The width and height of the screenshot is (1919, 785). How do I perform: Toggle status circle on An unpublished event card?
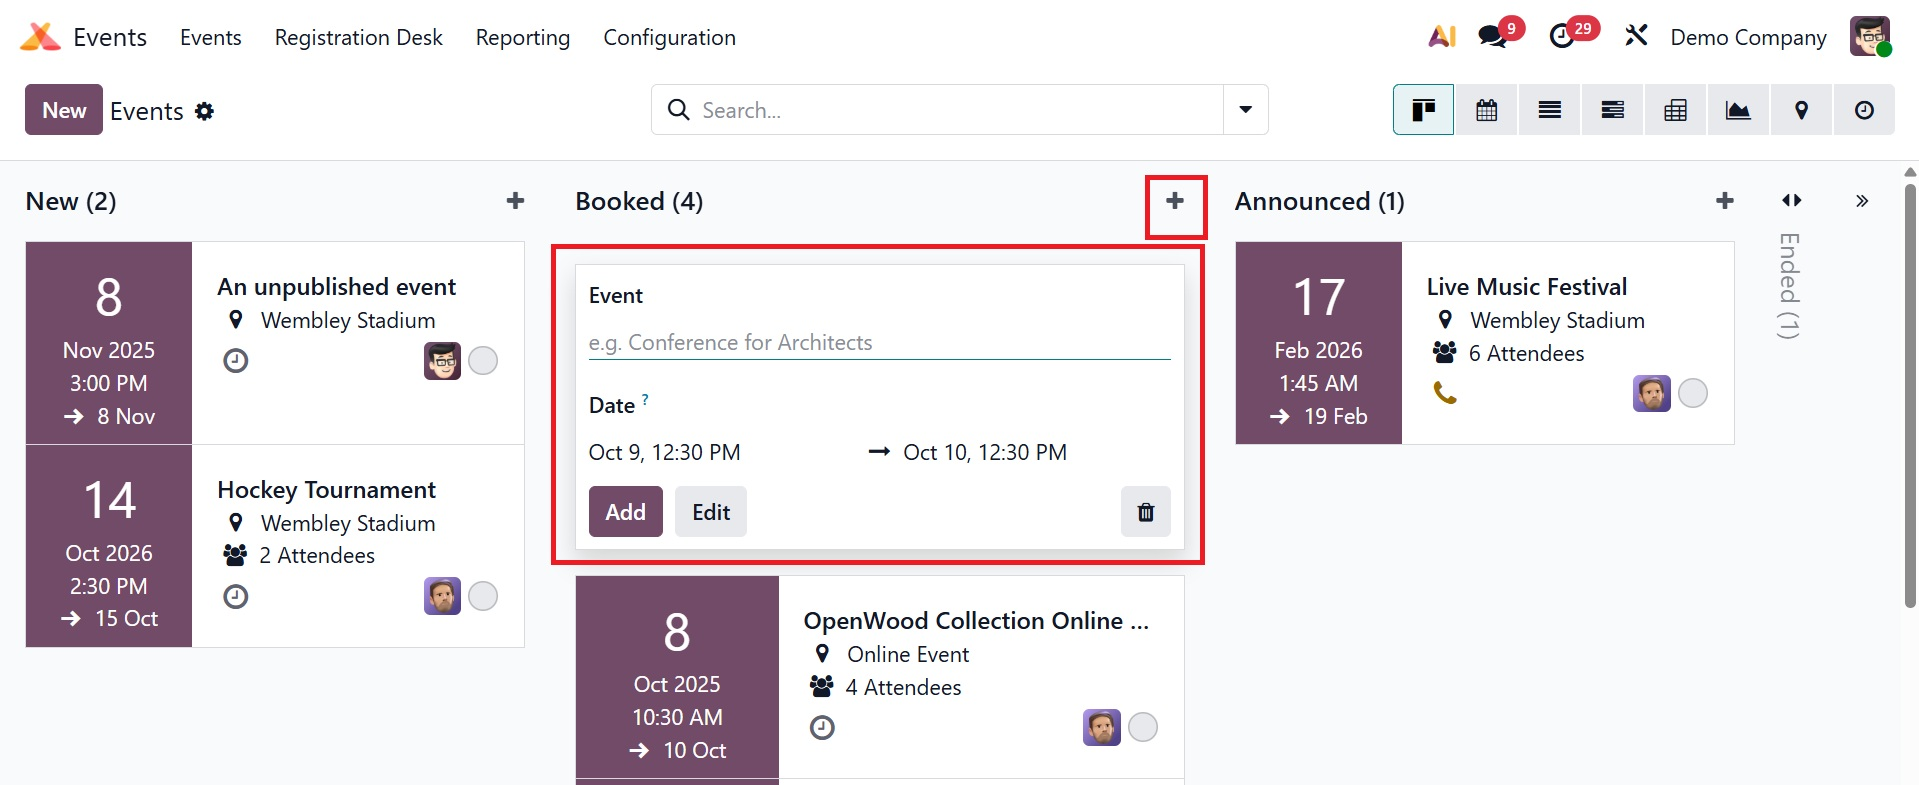pos(483,360)
